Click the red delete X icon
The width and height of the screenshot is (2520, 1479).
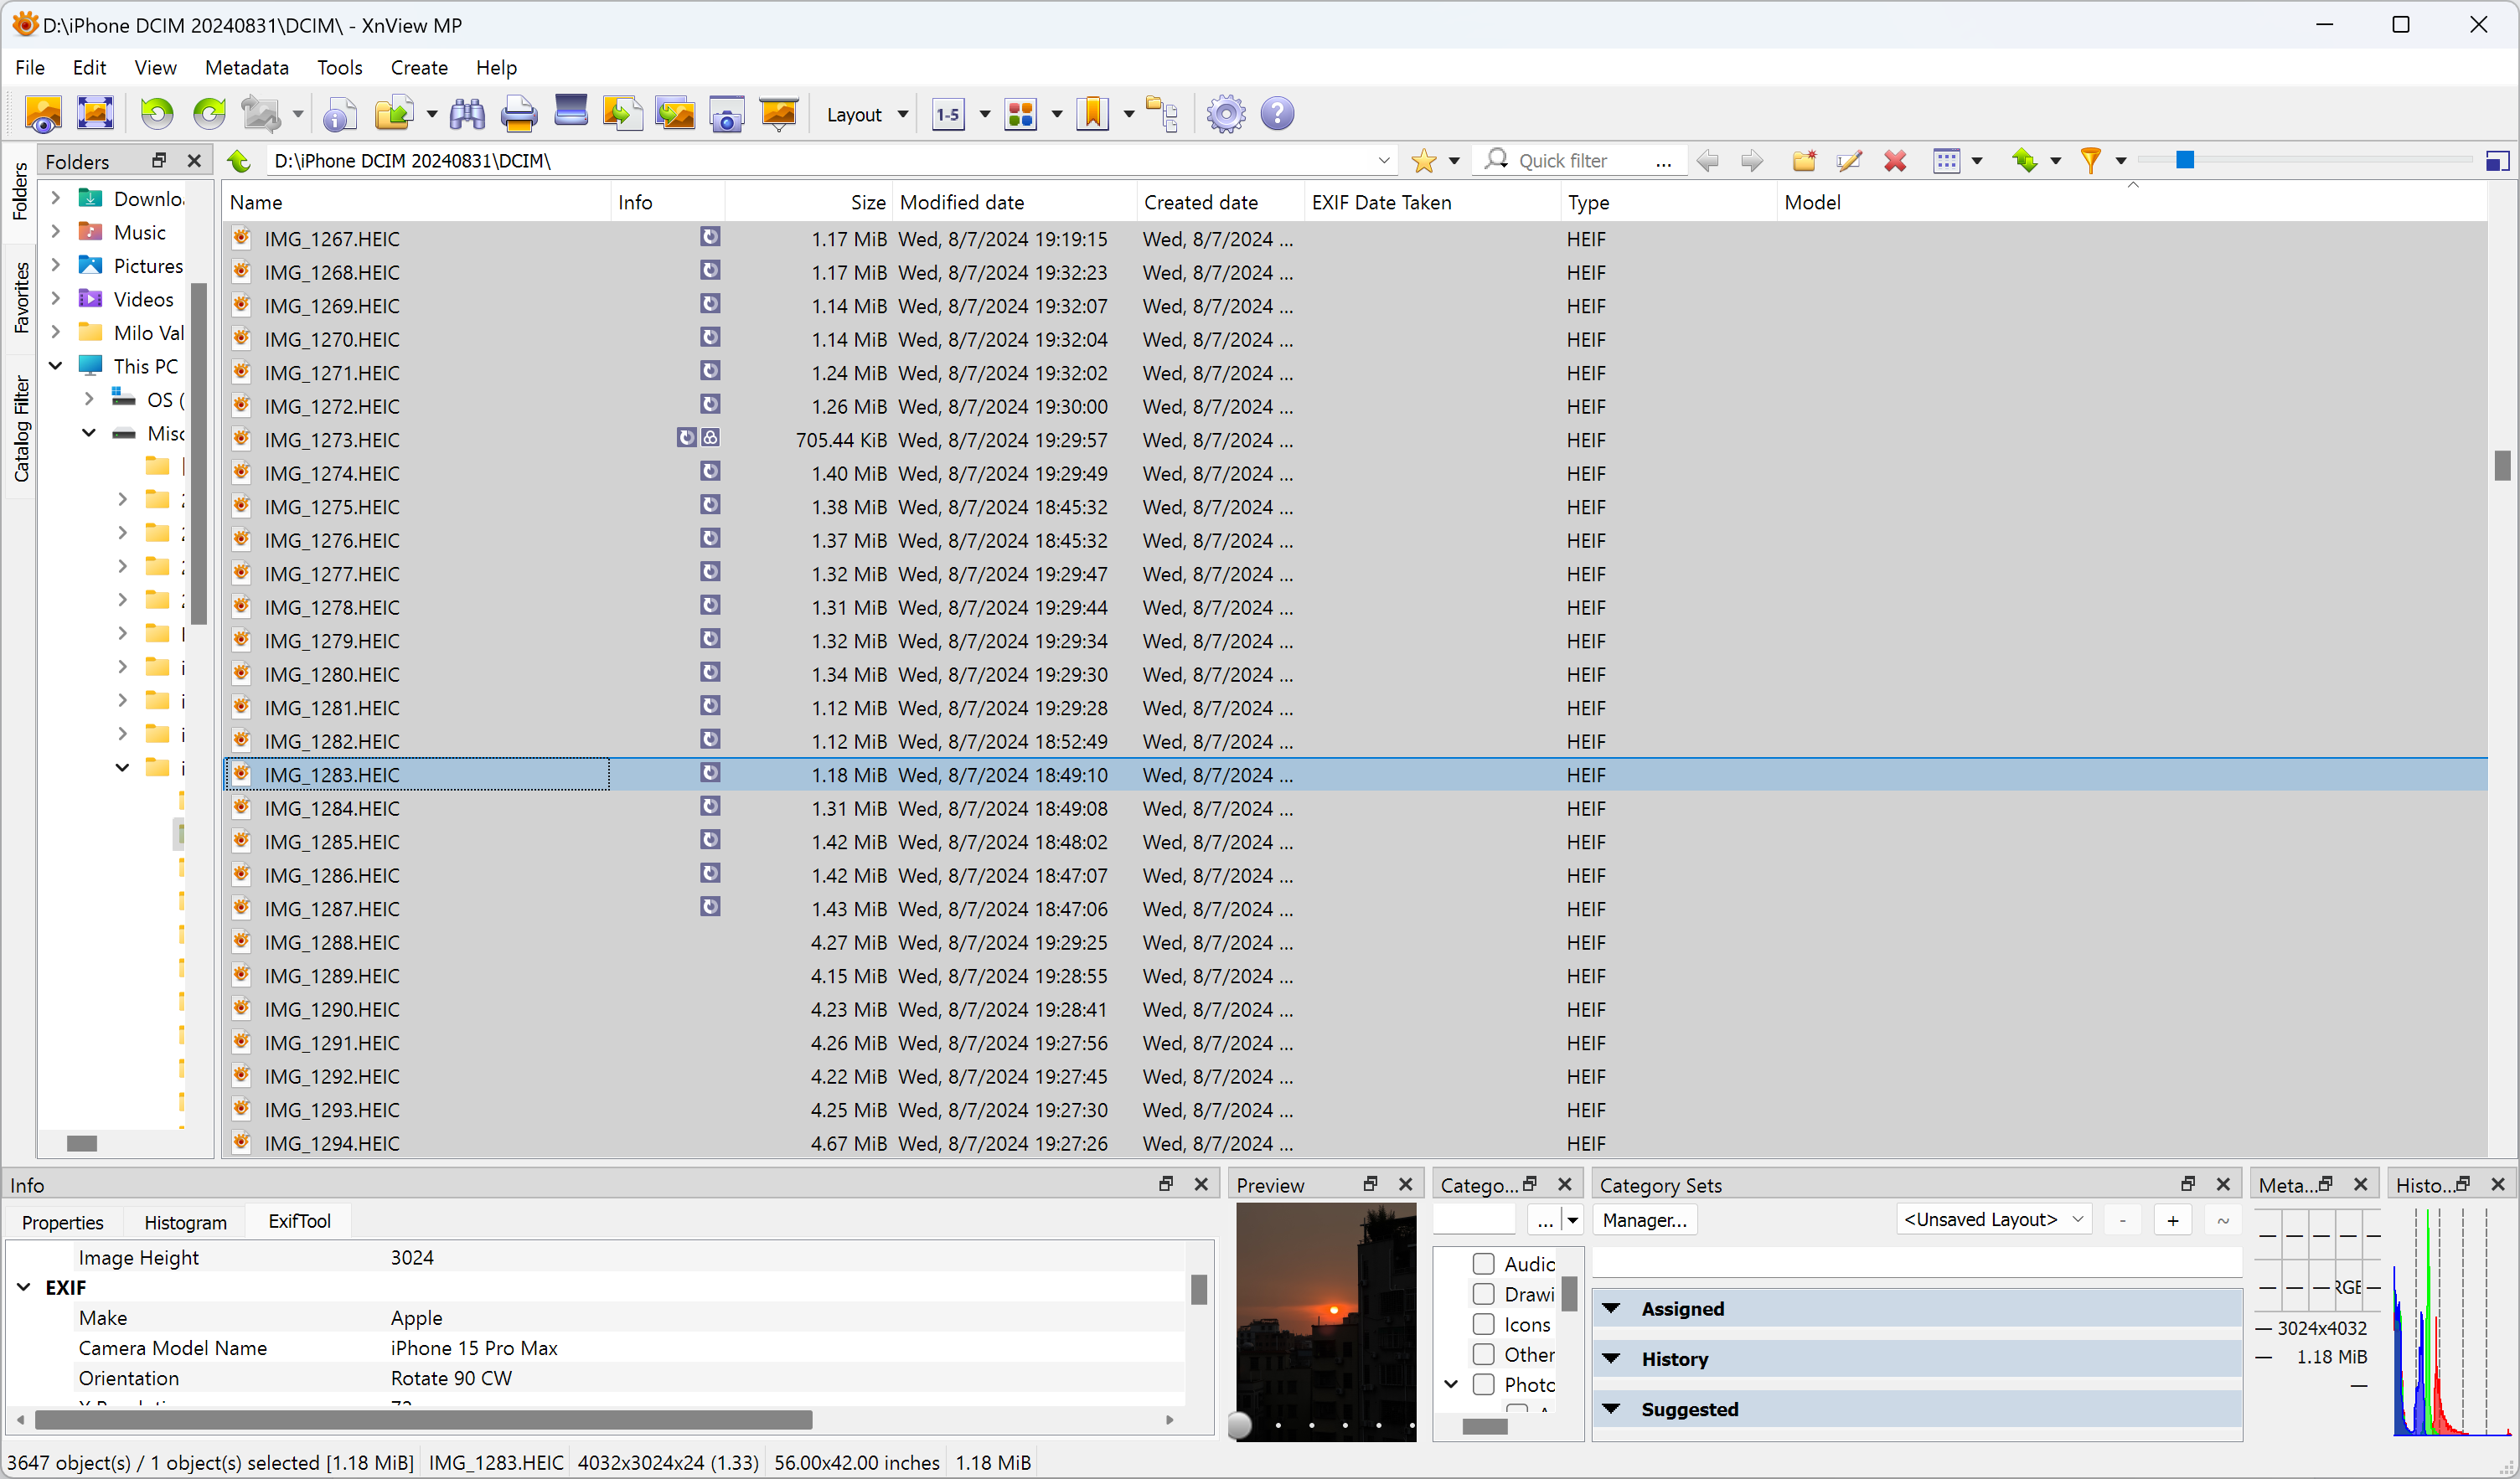click(x=1894, y=161)
